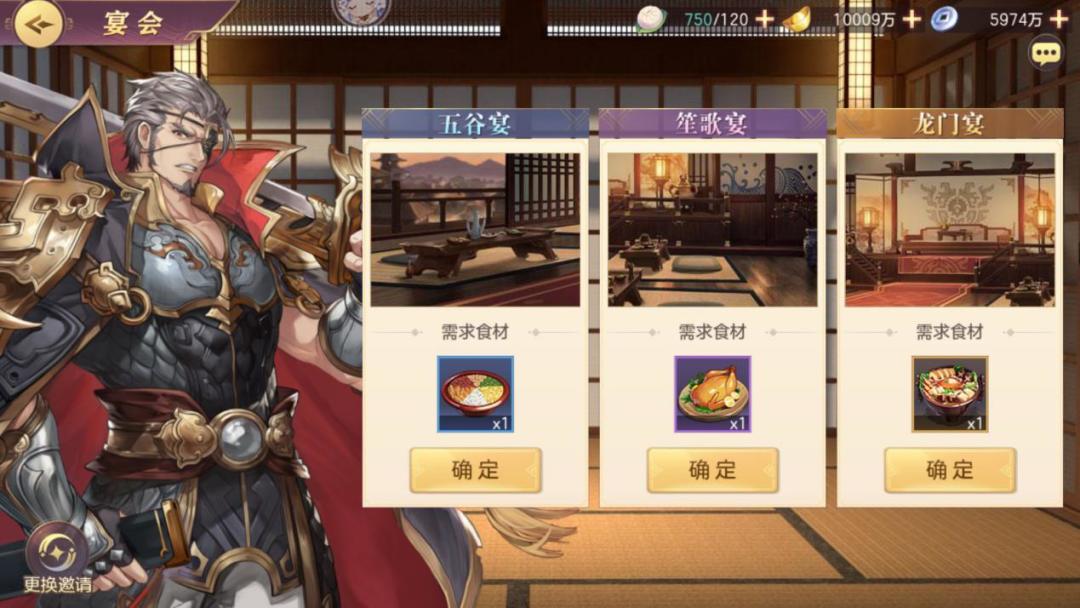Confirm the 龙门宴 banquet with 确定

click(950, 470)
